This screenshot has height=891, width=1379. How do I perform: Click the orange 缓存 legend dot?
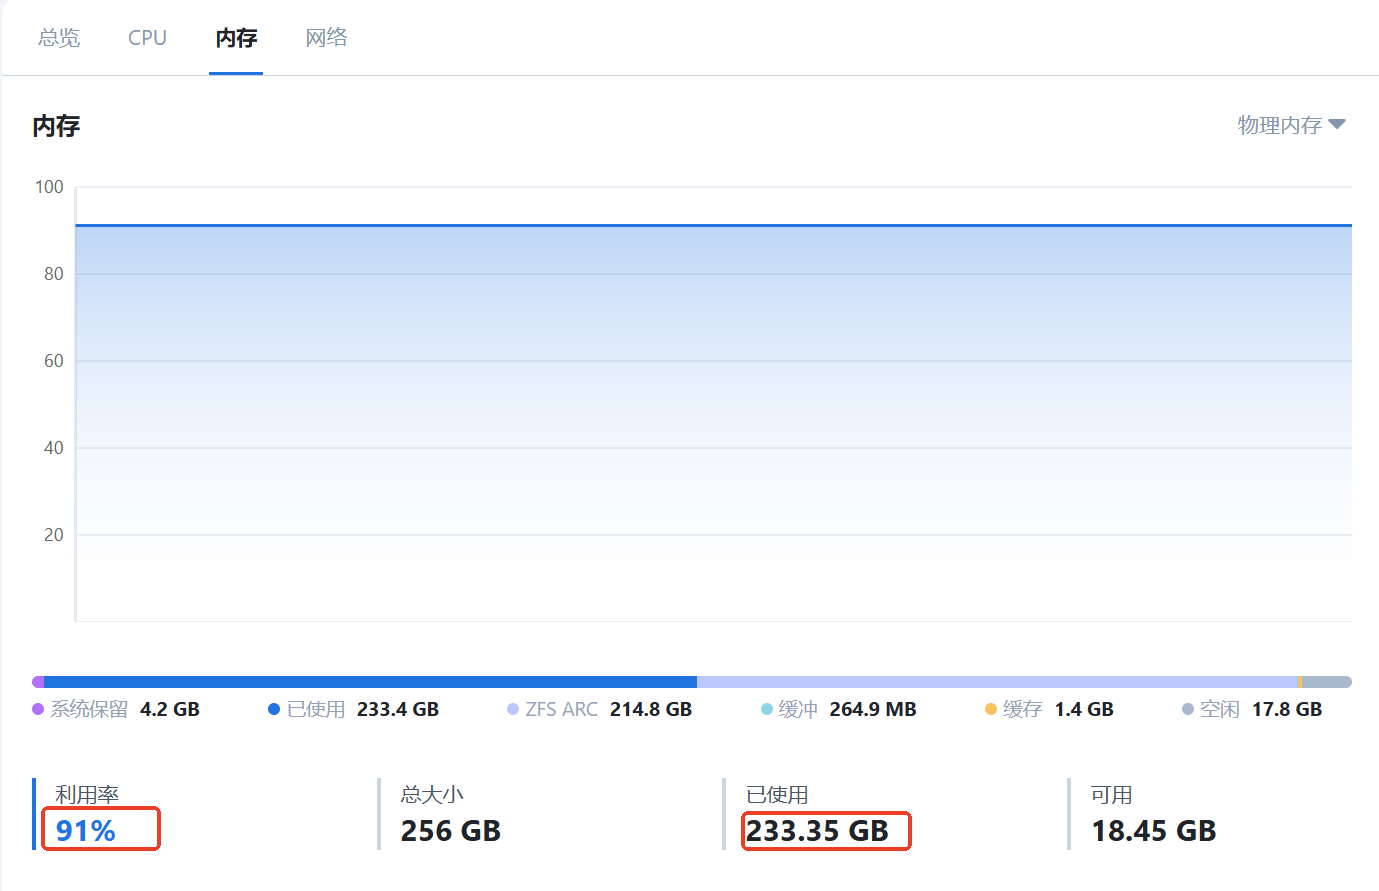coord(991,709)
